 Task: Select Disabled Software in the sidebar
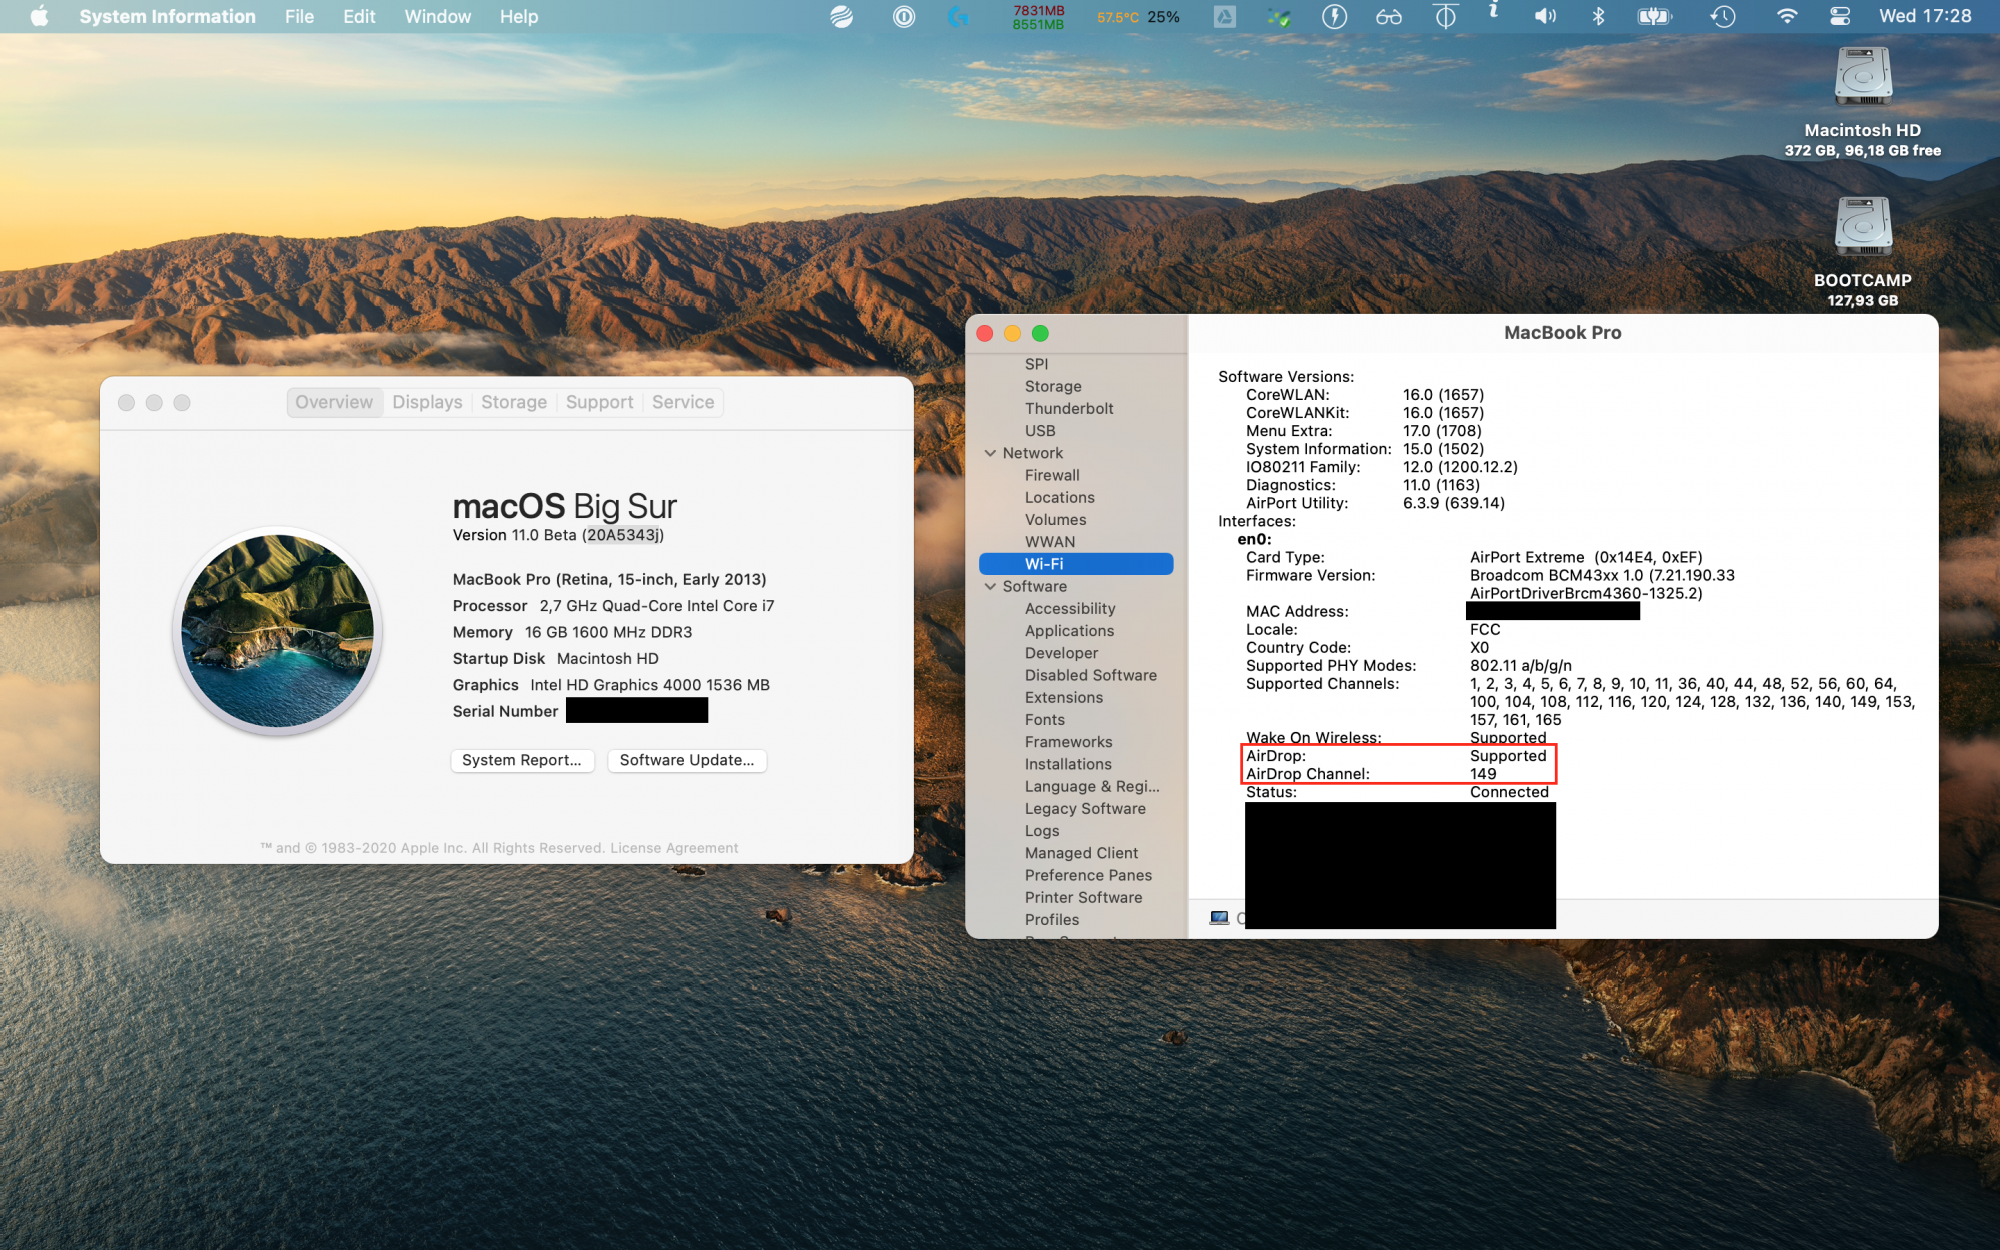(1091, 675)
